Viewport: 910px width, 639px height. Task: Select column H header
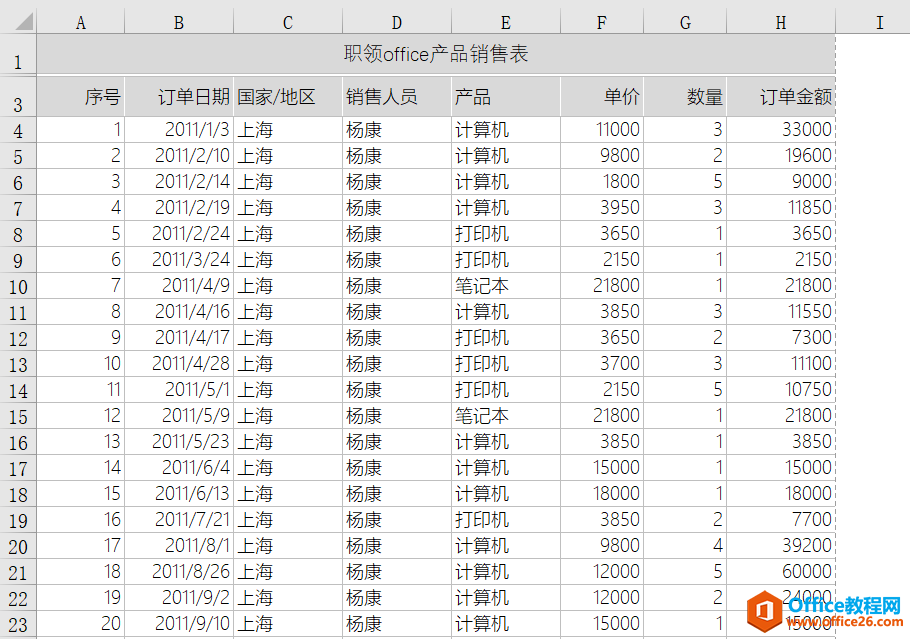(781, 22)
